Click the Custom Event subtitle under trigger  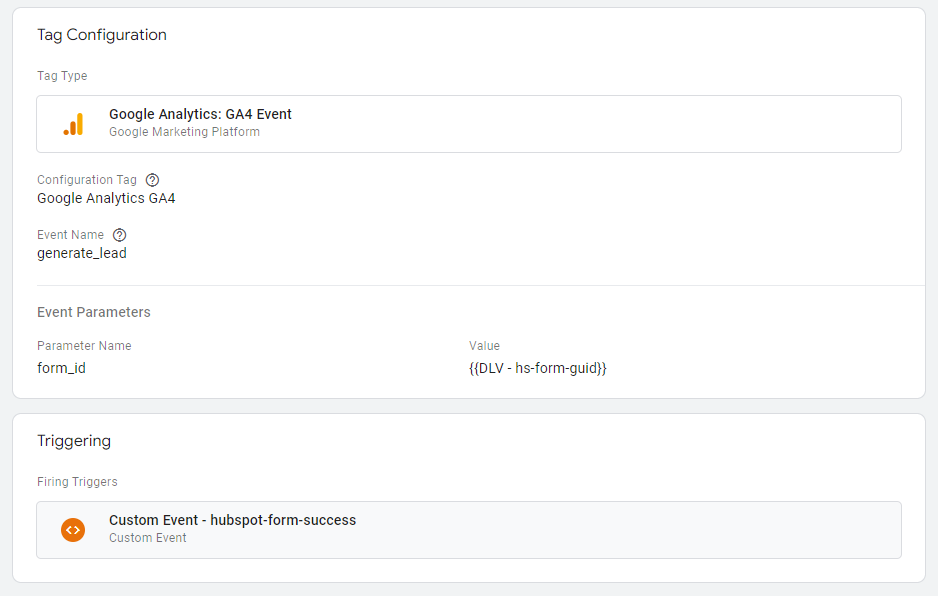(x=148, y=538)
